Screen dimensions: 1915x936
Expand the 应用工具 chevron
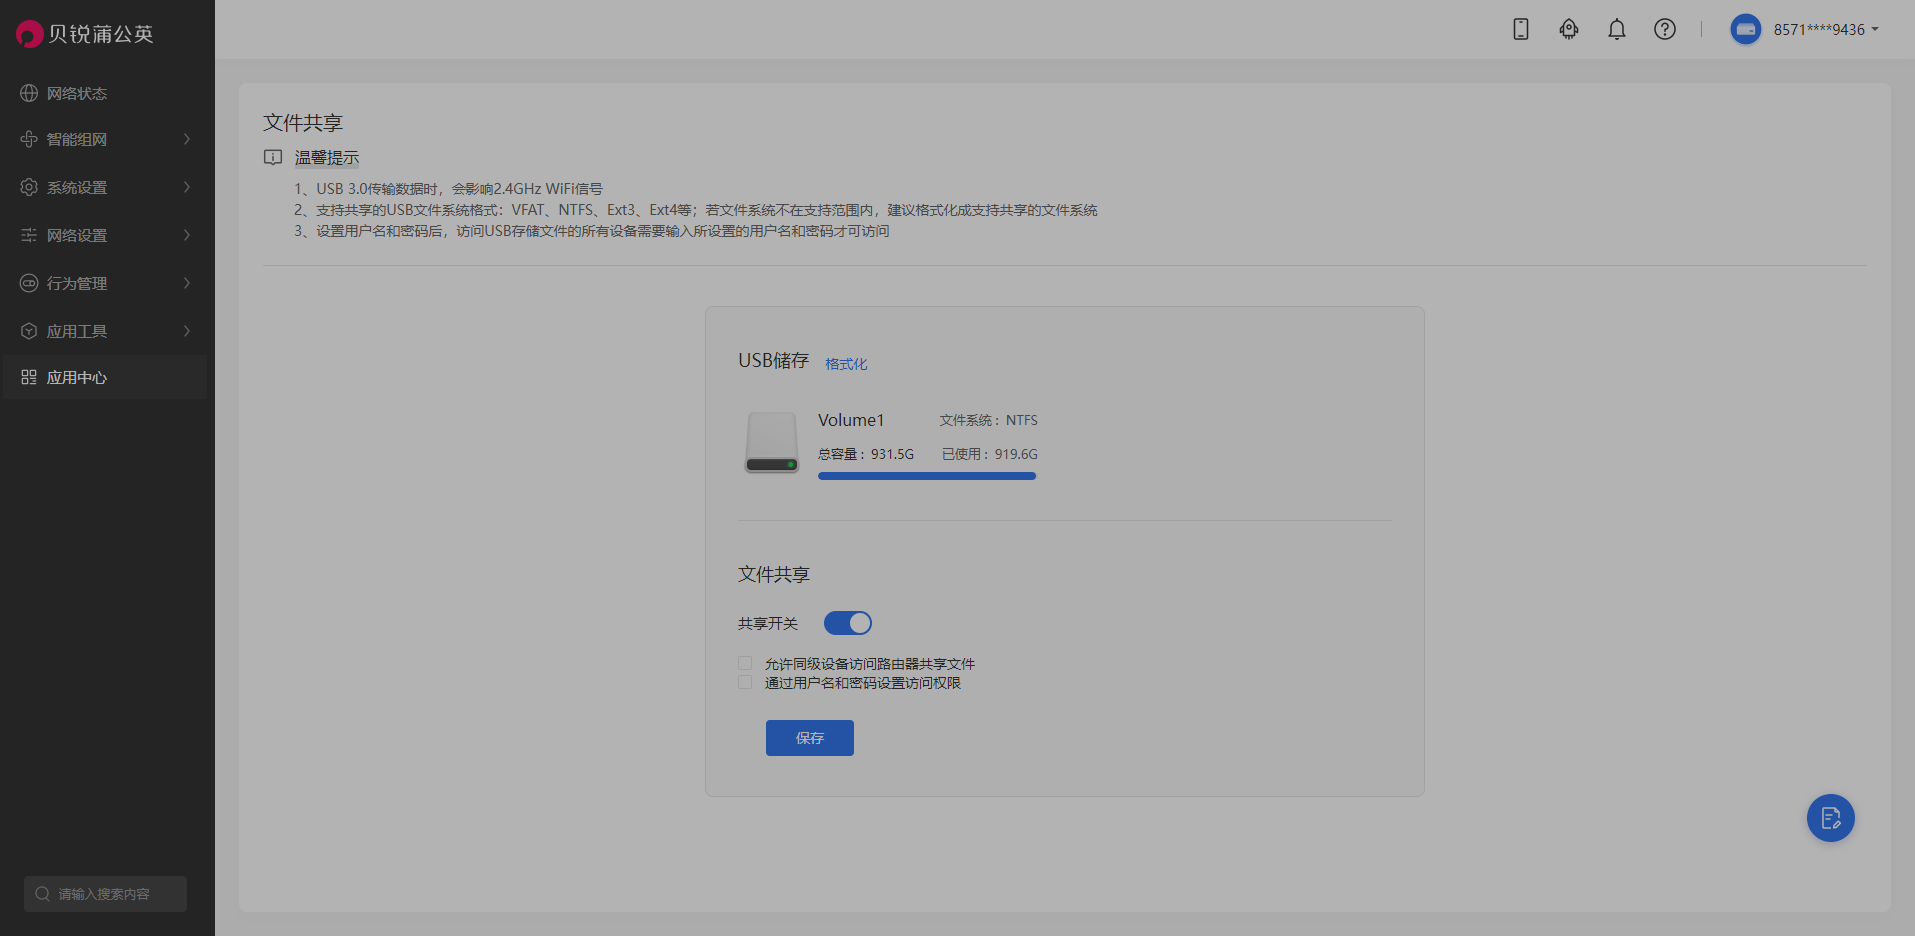(x=186, y=331)
